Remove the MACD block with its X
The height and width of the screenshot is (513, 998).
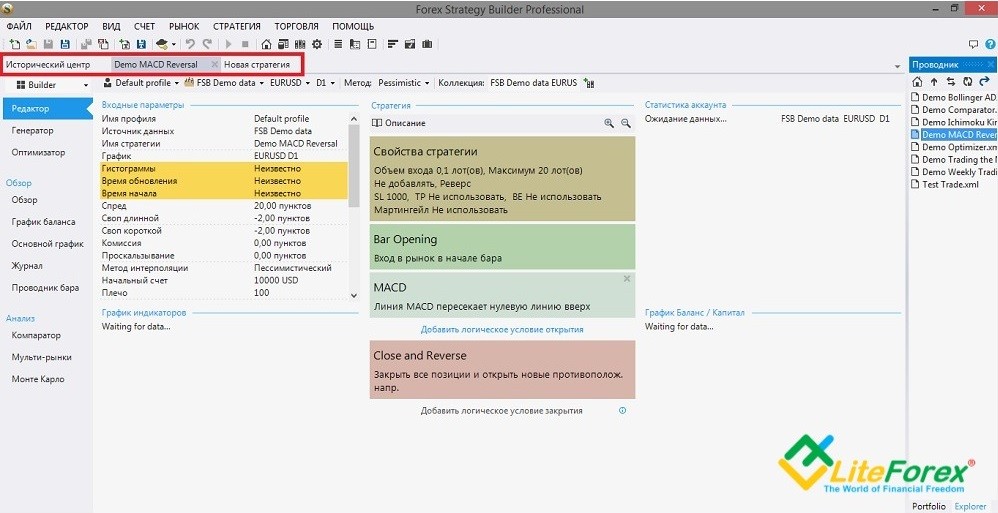click(627, 279)
